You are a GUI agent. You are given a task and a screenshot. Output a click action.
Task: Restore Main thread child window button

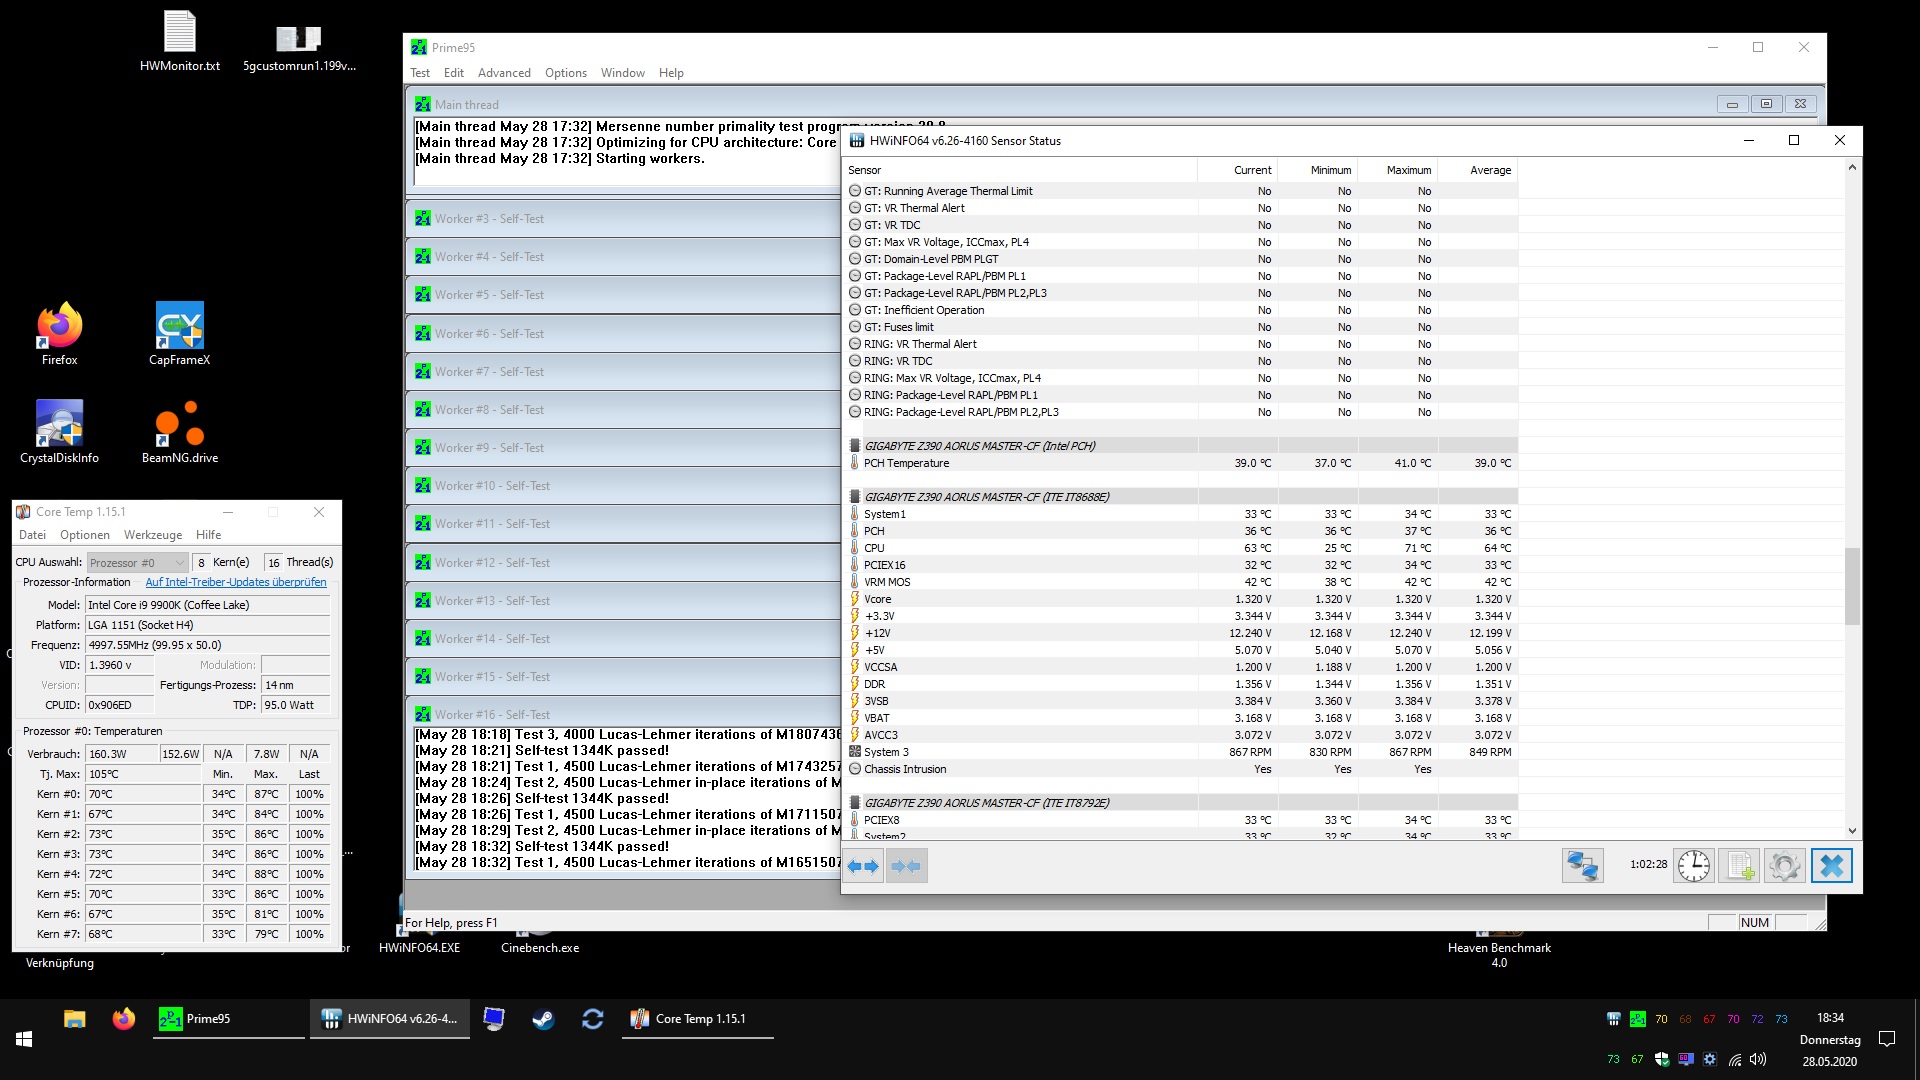1766,104
